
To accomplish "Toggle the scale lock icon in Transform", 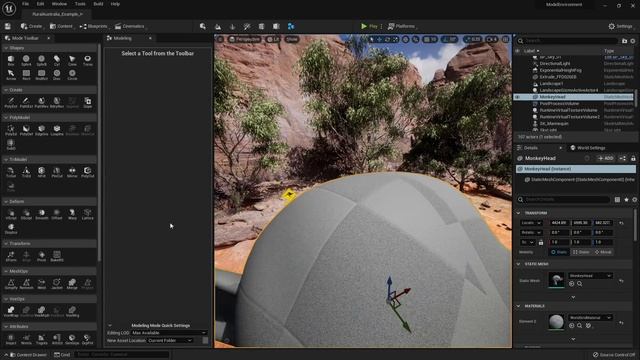I will click(x=541, y=242).
